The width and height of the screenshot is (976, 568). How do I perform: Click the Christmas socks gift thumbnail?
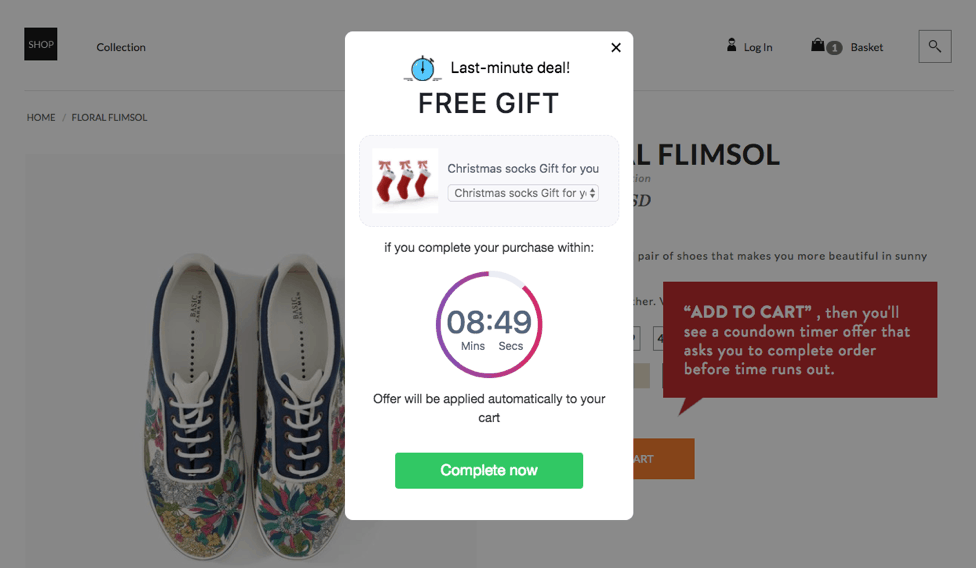coord(405,181)
